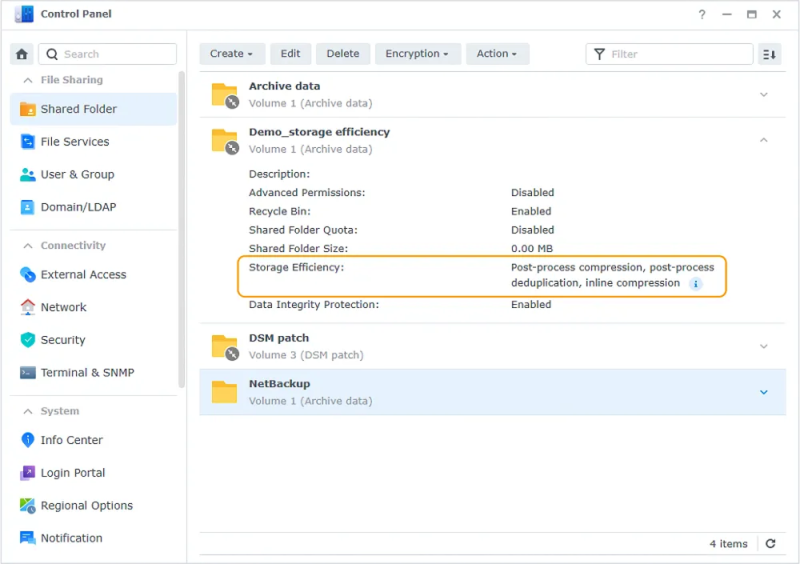Collapse the File Sharing section

point(28,80)
